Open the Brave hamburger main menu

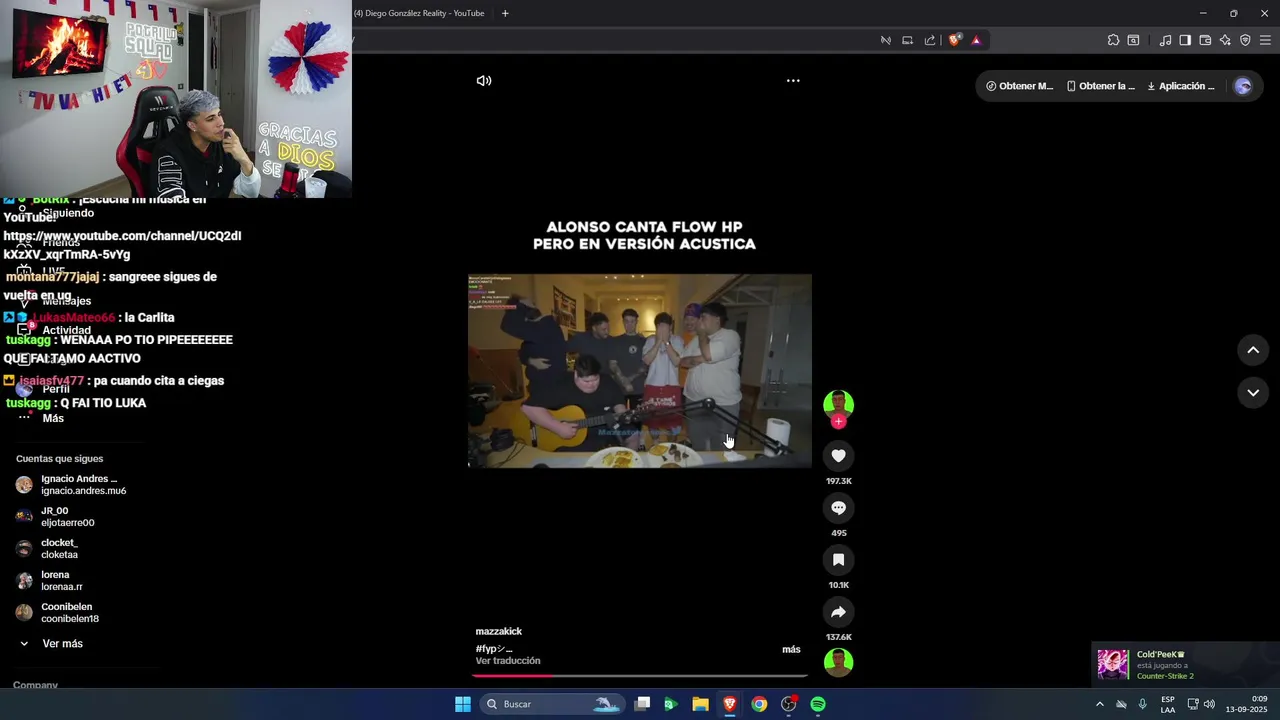point(1265,40)
